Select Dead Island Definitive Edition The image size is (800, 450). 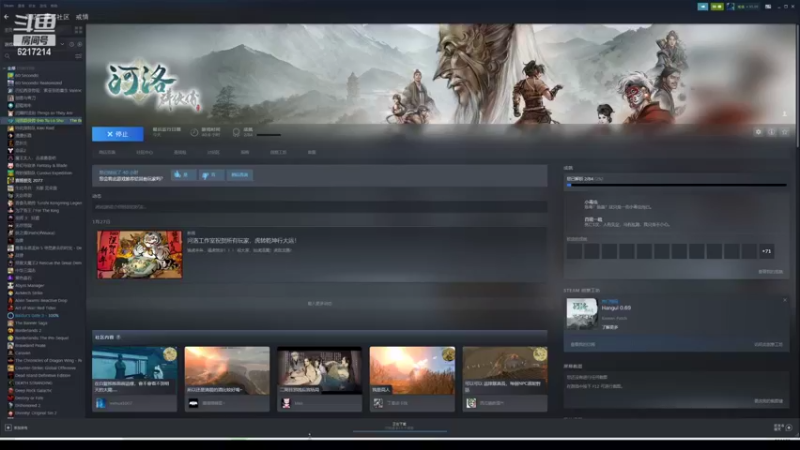coord(42,376)
